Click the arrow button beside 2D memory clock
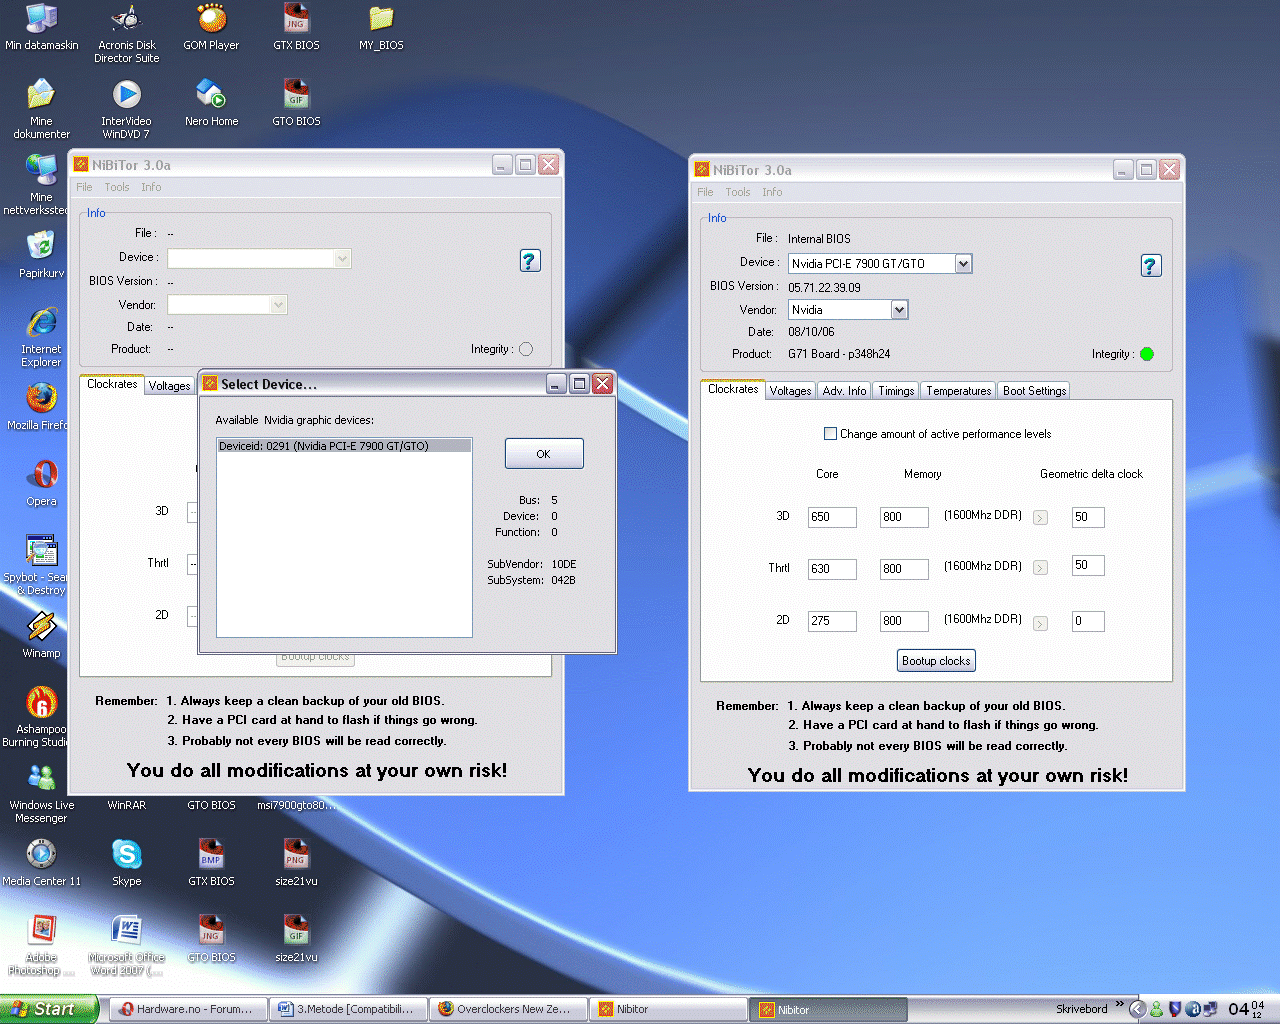The height and width of the screenshot is (1024, 1280). pyautogui.click(x=1040, y=624)
